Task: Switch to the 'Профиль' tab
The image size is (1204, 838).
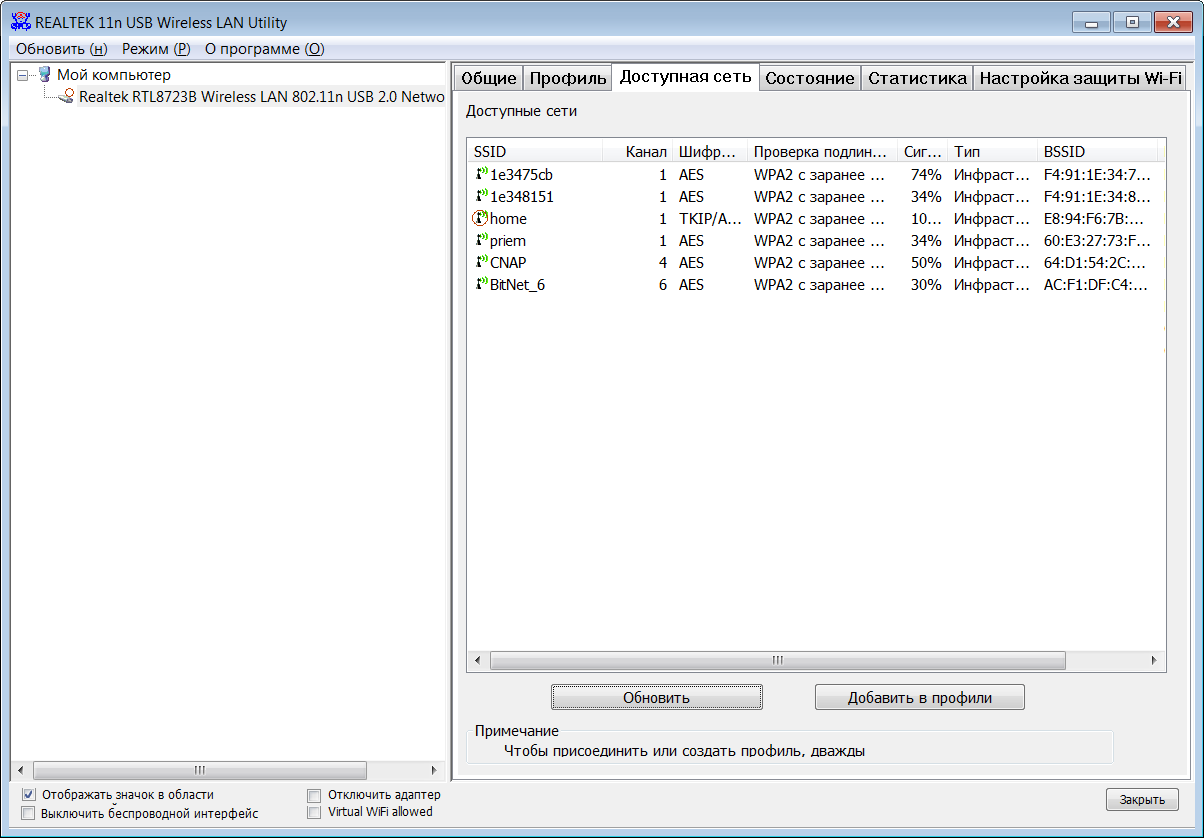Action: pos(568,79)
